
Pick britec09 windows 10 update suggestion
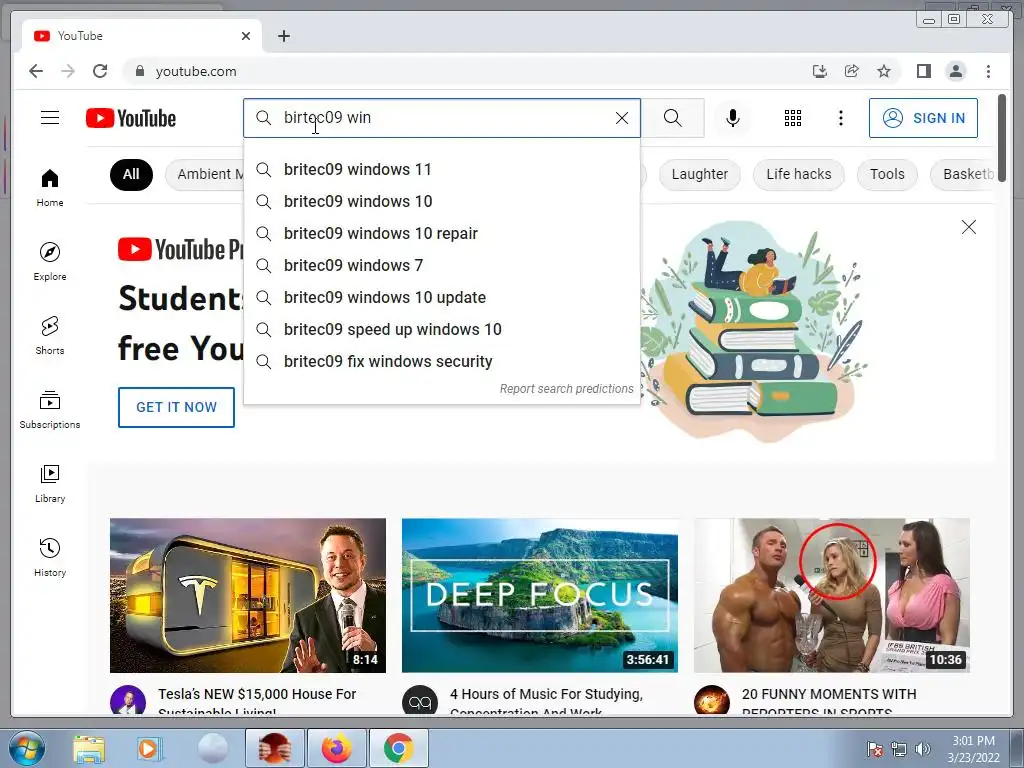441,298
